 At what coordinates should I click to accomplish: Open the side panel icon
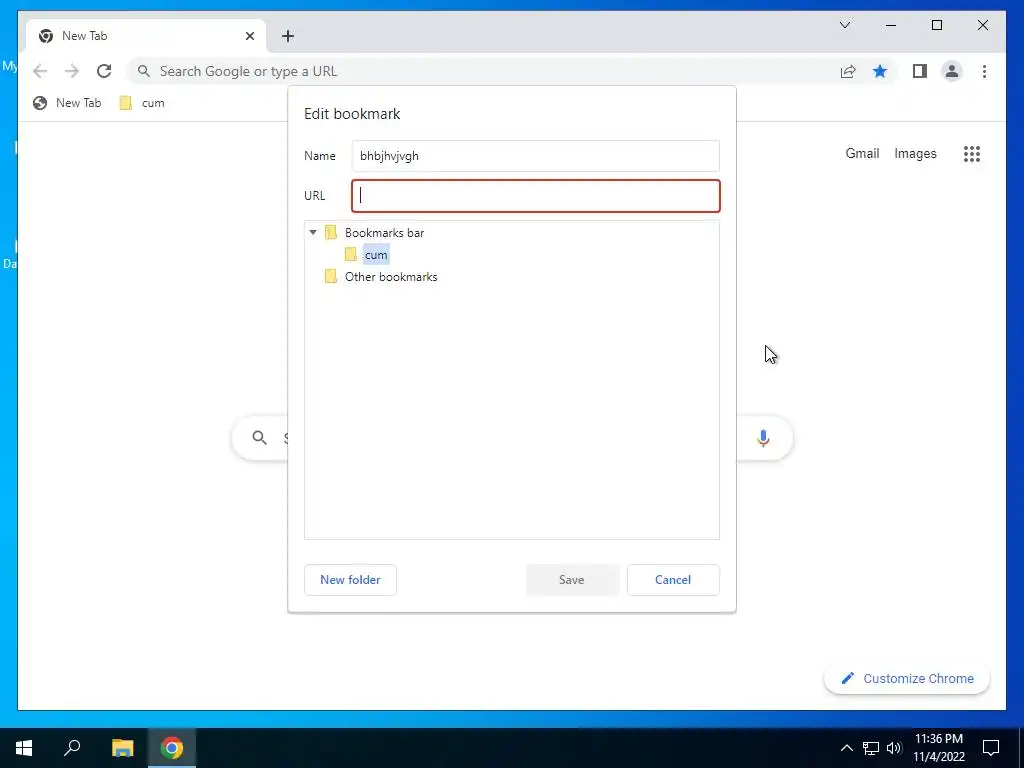(x=920, y=71)
